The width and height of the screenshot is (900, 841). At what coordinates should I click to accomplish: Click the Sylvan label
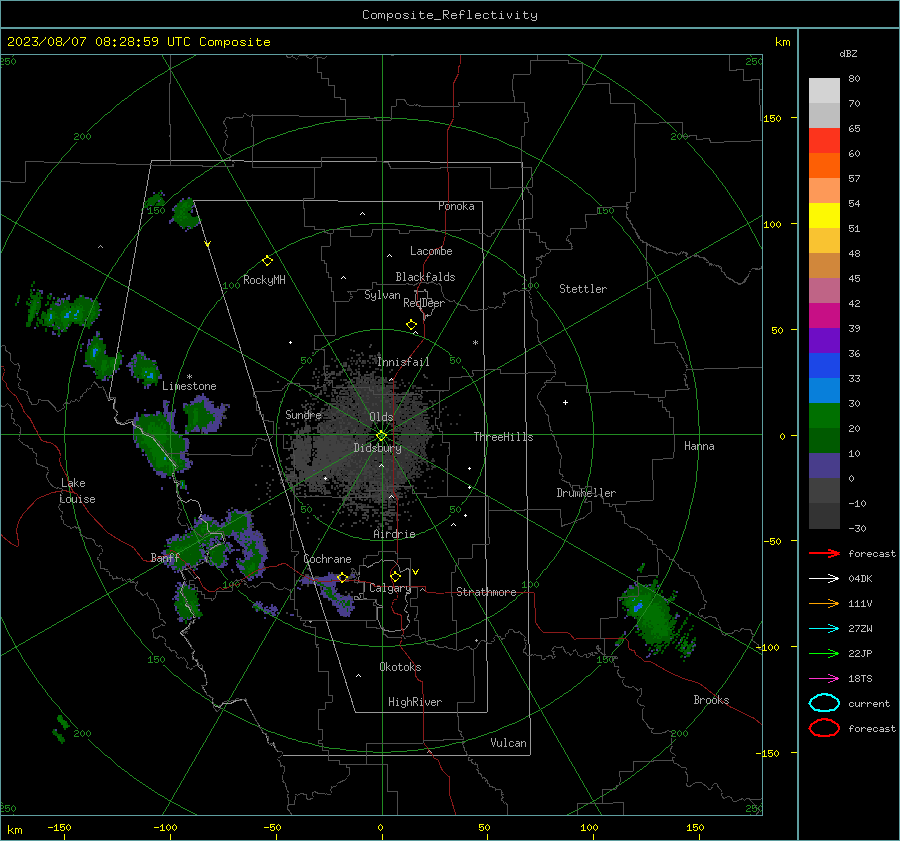click(382, 295)
